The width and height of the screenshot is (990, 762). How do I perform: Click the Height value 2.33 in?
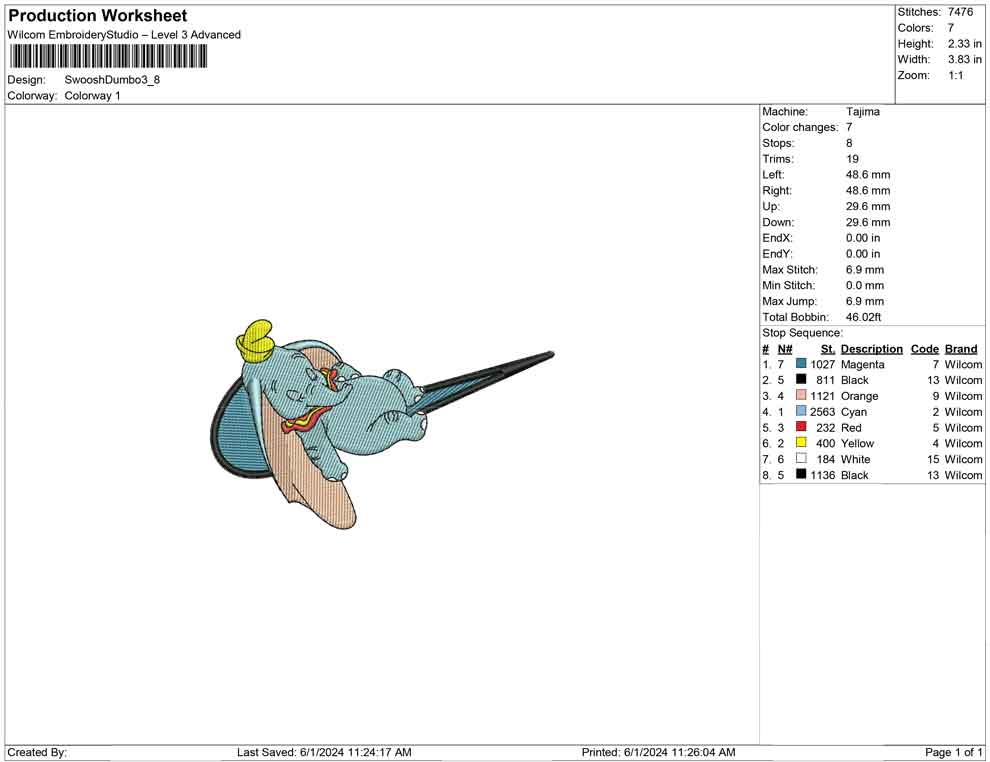pyautogui.click(x=965, y=44)
